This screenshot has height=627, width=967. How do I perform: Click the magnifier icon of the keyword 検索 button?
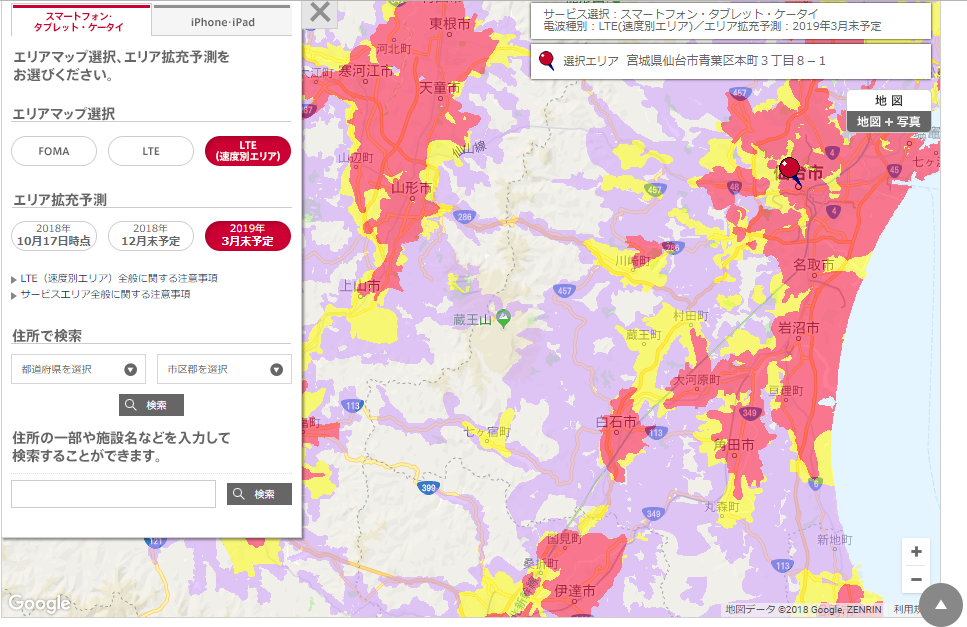[239, 494]
